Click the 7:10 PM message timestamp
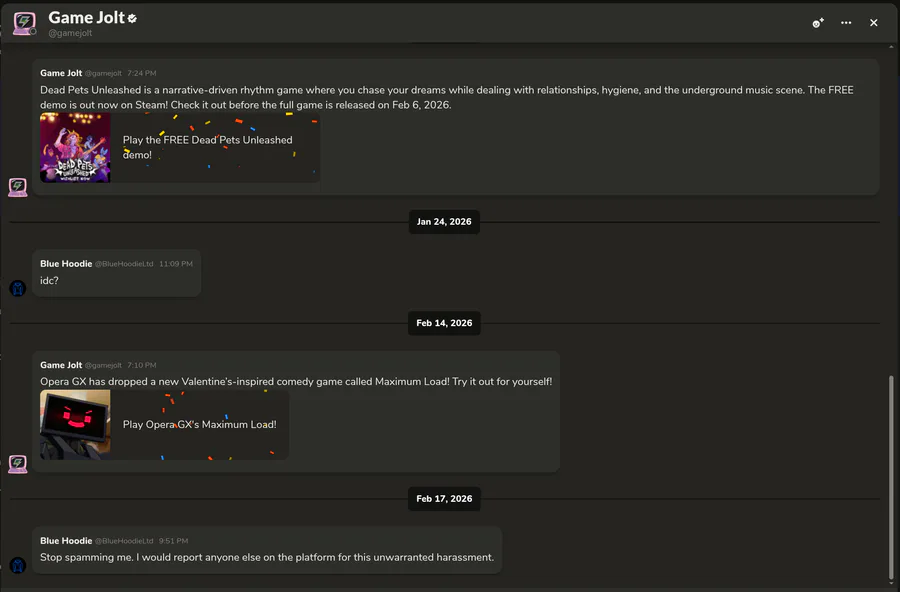 [142, 365]
